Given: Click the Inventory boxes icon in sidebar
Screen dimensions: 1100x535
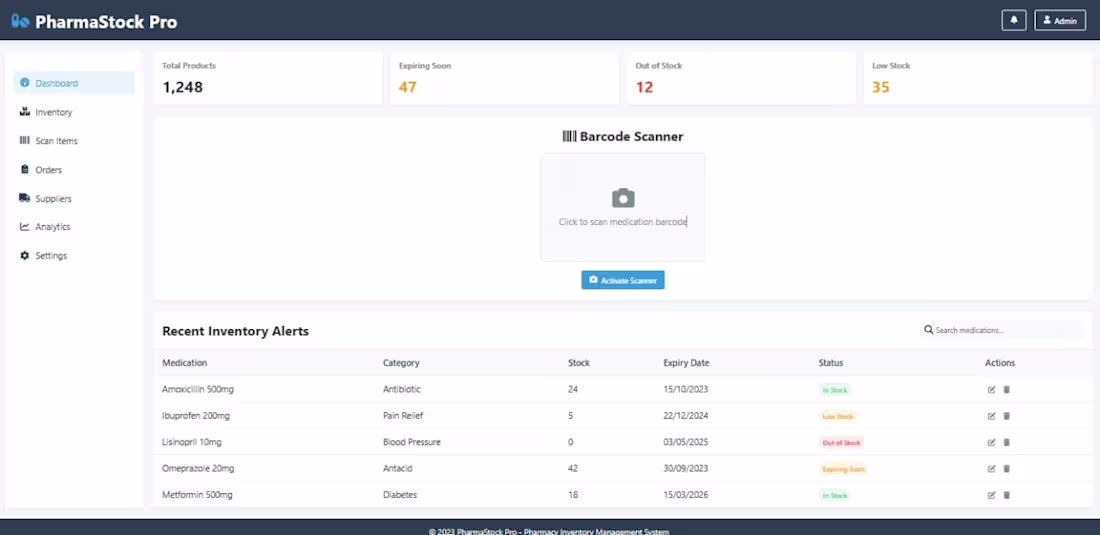Looking at the screenshot, I should pos(25,111).
